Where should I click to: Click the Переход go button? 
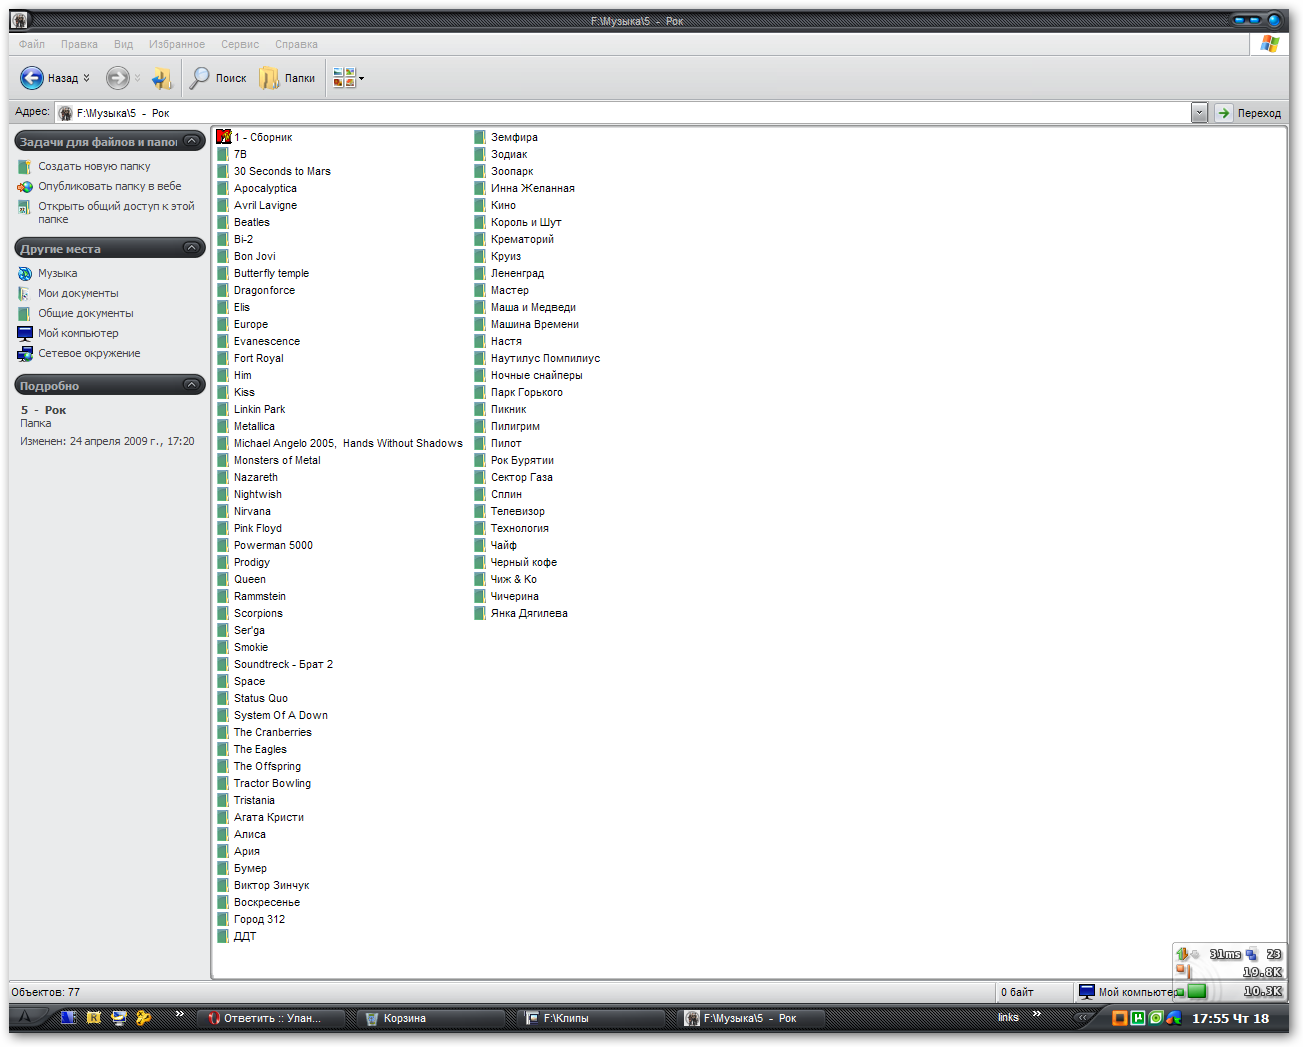pos(1249,113)
